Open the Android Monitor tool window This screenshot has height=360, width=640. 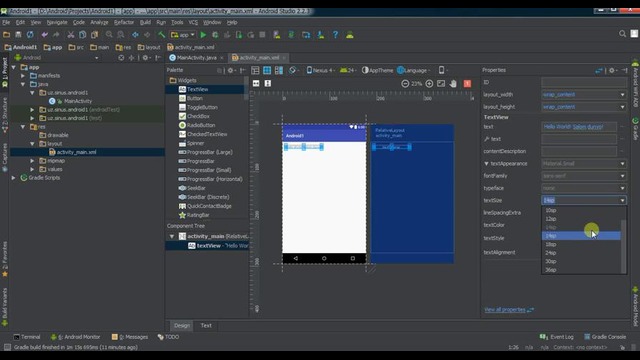point(76,337)
